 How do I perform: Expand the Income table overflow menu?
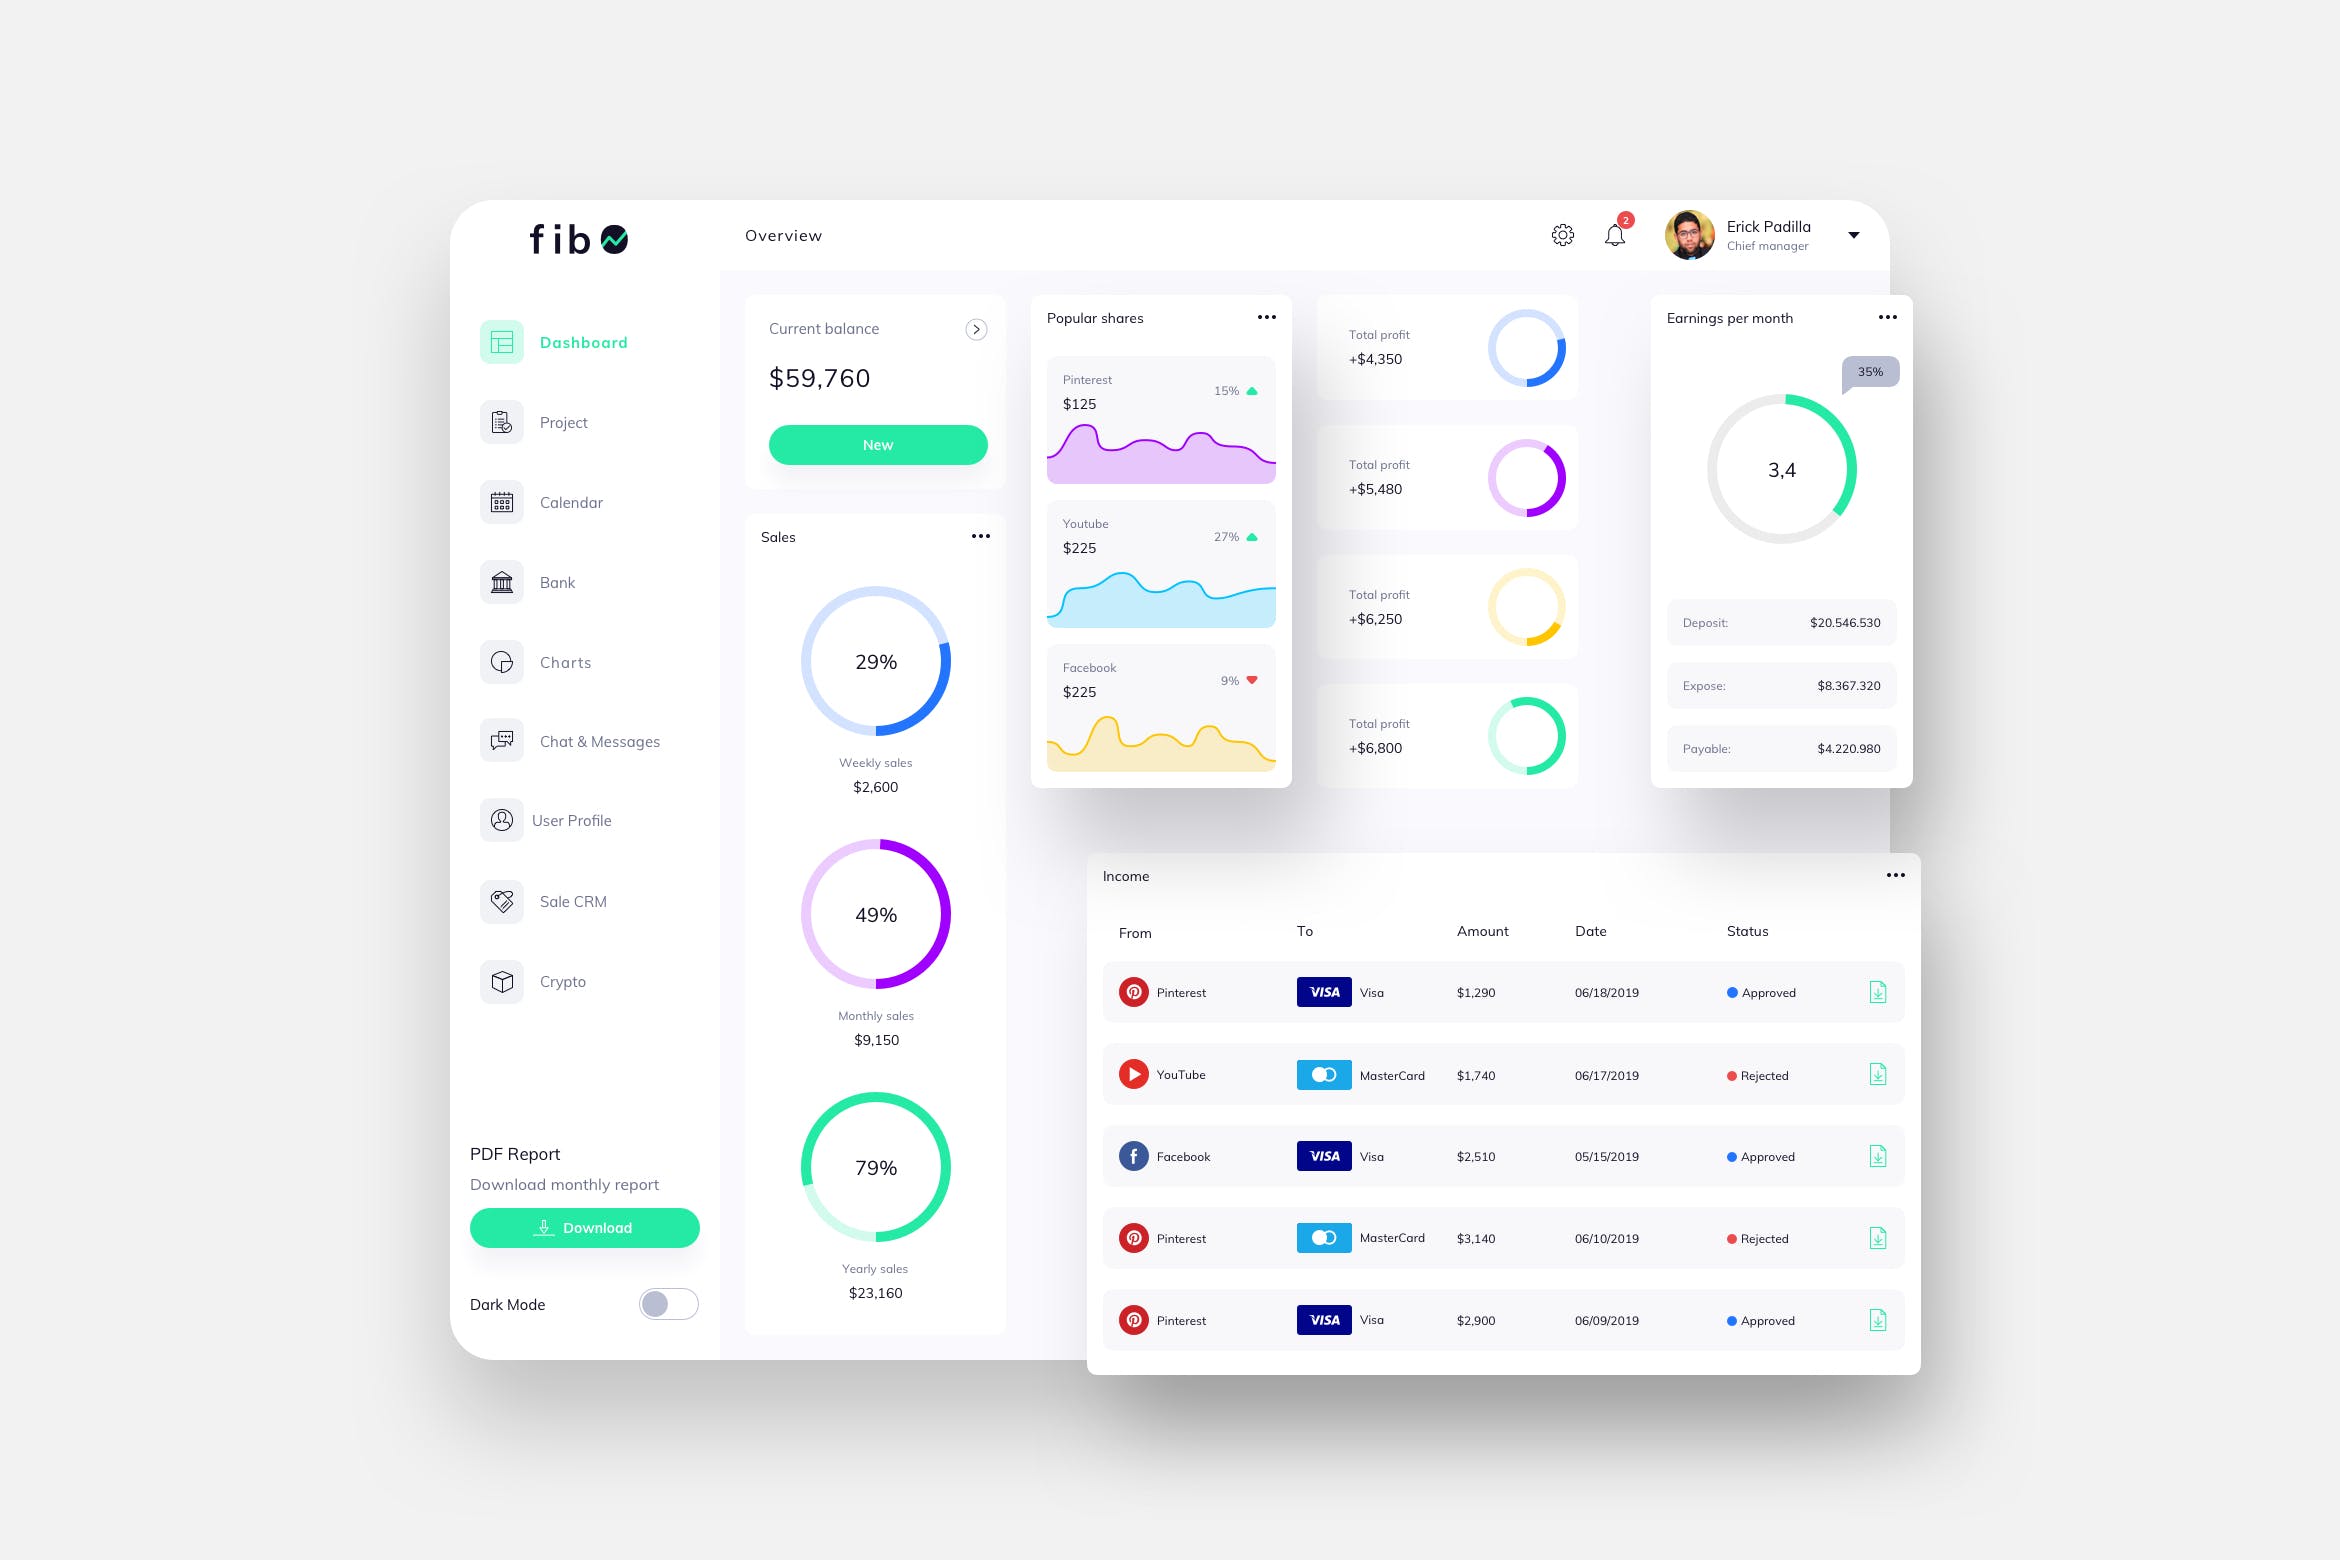pyautogui.click(x=1896, y=876)
